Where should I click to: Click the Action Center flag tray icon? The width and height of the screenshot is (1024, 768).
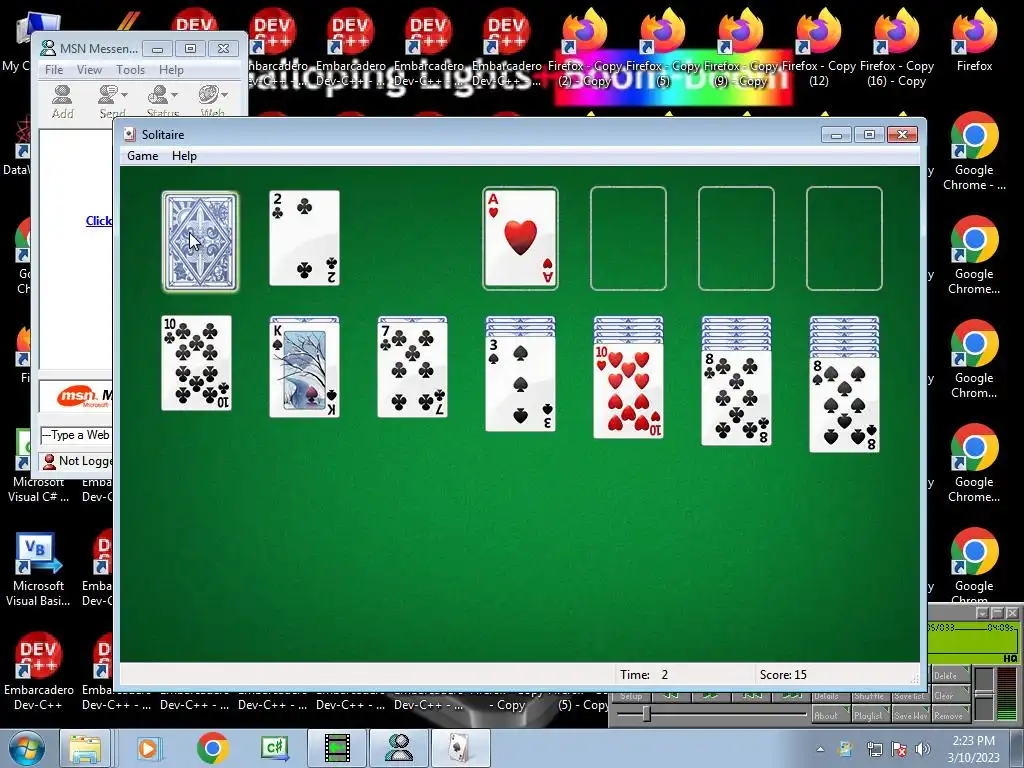tap(899, 749)
